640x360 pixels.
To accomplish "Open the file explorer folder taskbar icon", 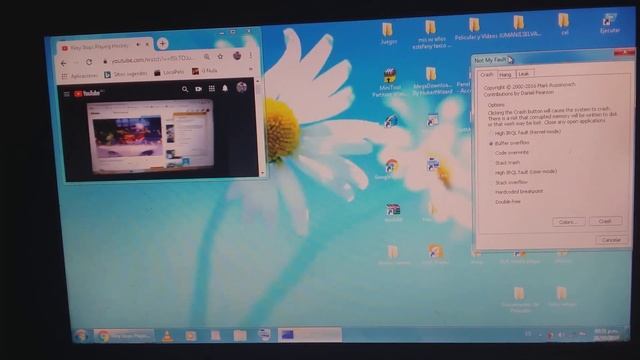I will [x=240, y=336].
